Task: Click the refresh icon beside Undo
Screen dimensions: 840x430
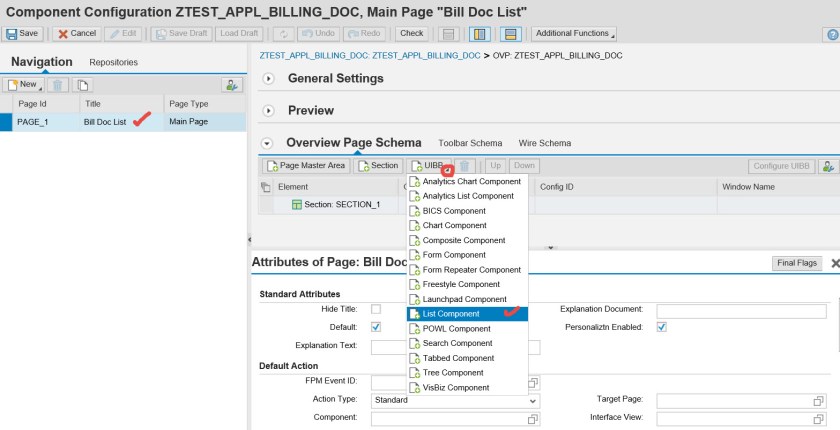Action: 284,34
